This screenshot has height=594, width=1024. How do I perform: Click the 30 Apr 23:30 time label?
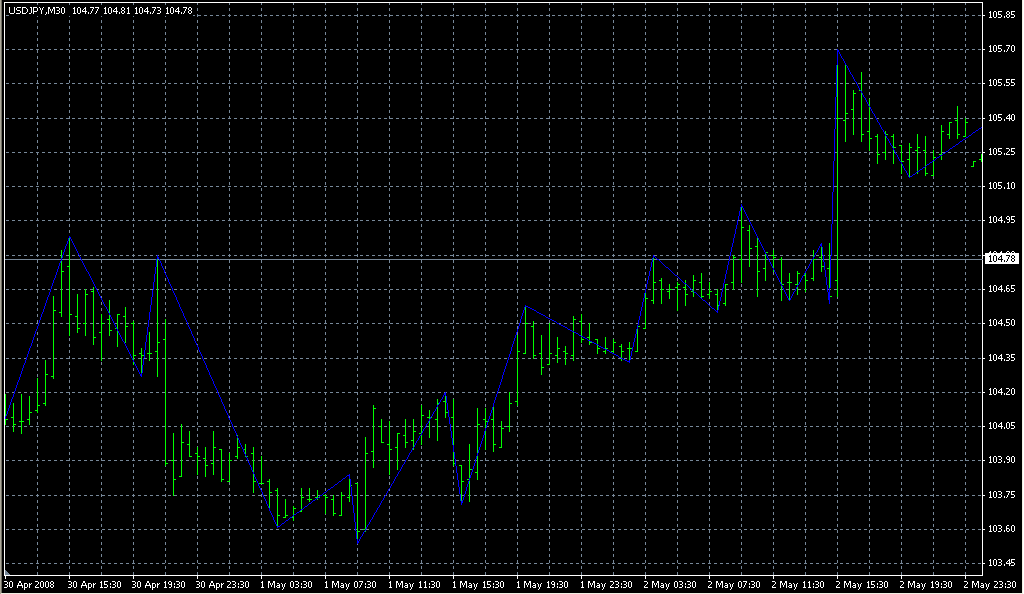(224, 584)
